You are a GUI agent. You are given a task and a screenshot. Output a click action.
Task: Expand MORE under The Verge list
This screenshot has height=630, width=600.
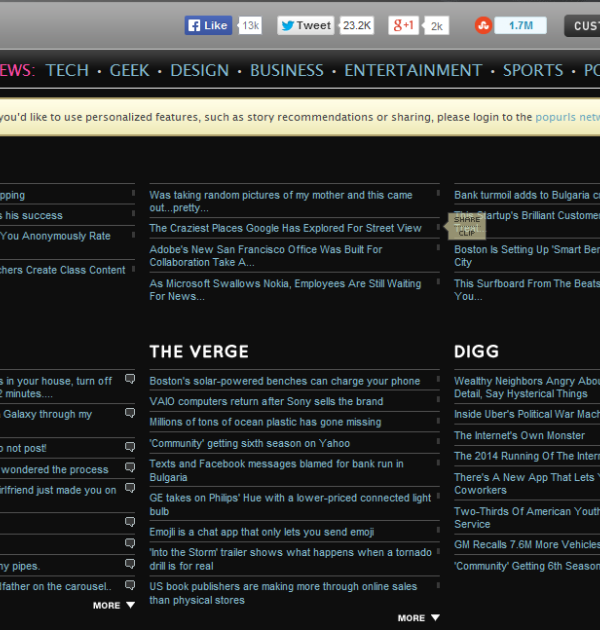point(418,618)
